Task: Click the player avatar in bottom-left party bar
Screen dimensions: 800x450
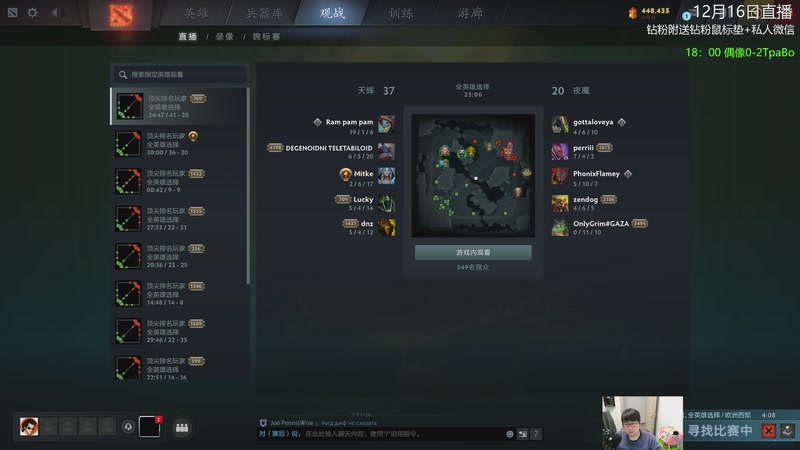Action: 29,427
